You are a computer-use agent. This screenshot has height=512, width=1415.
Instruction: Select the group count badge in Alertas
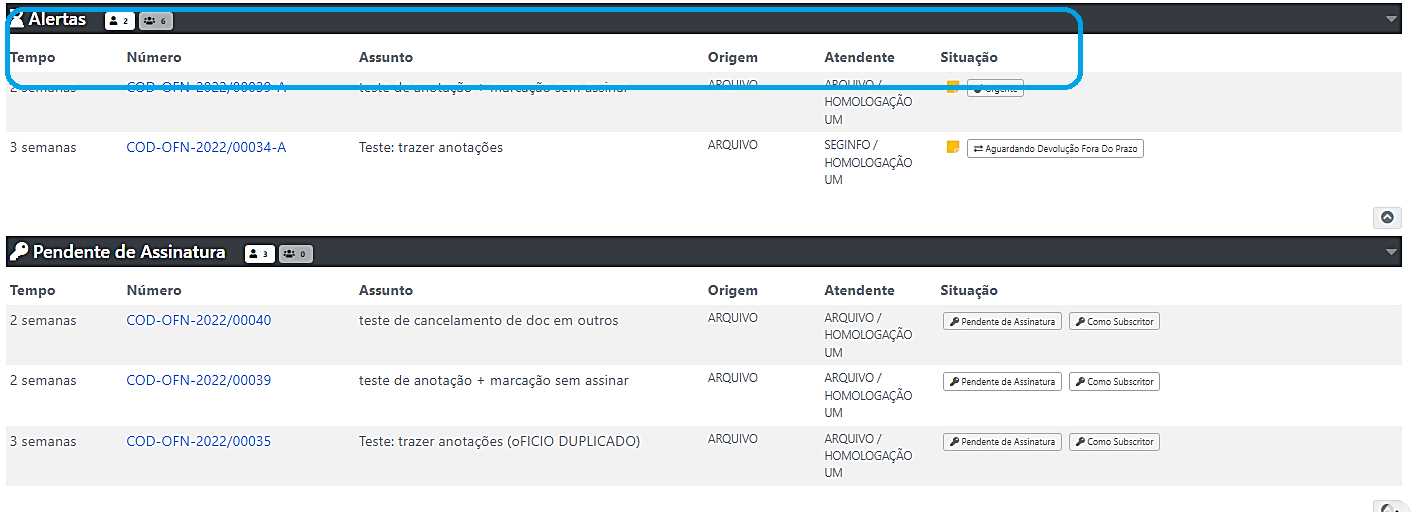click(x=155, y=20)
